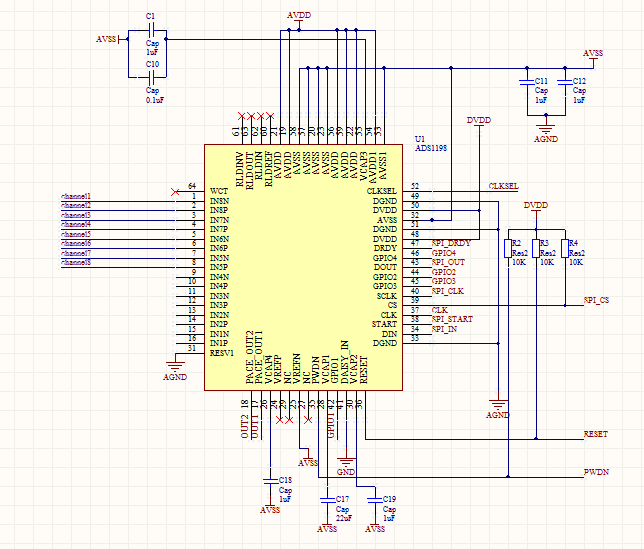The image size is (644, 549).
Task: Click the SCLK pin name inside U1
Action: coord(387,296)
